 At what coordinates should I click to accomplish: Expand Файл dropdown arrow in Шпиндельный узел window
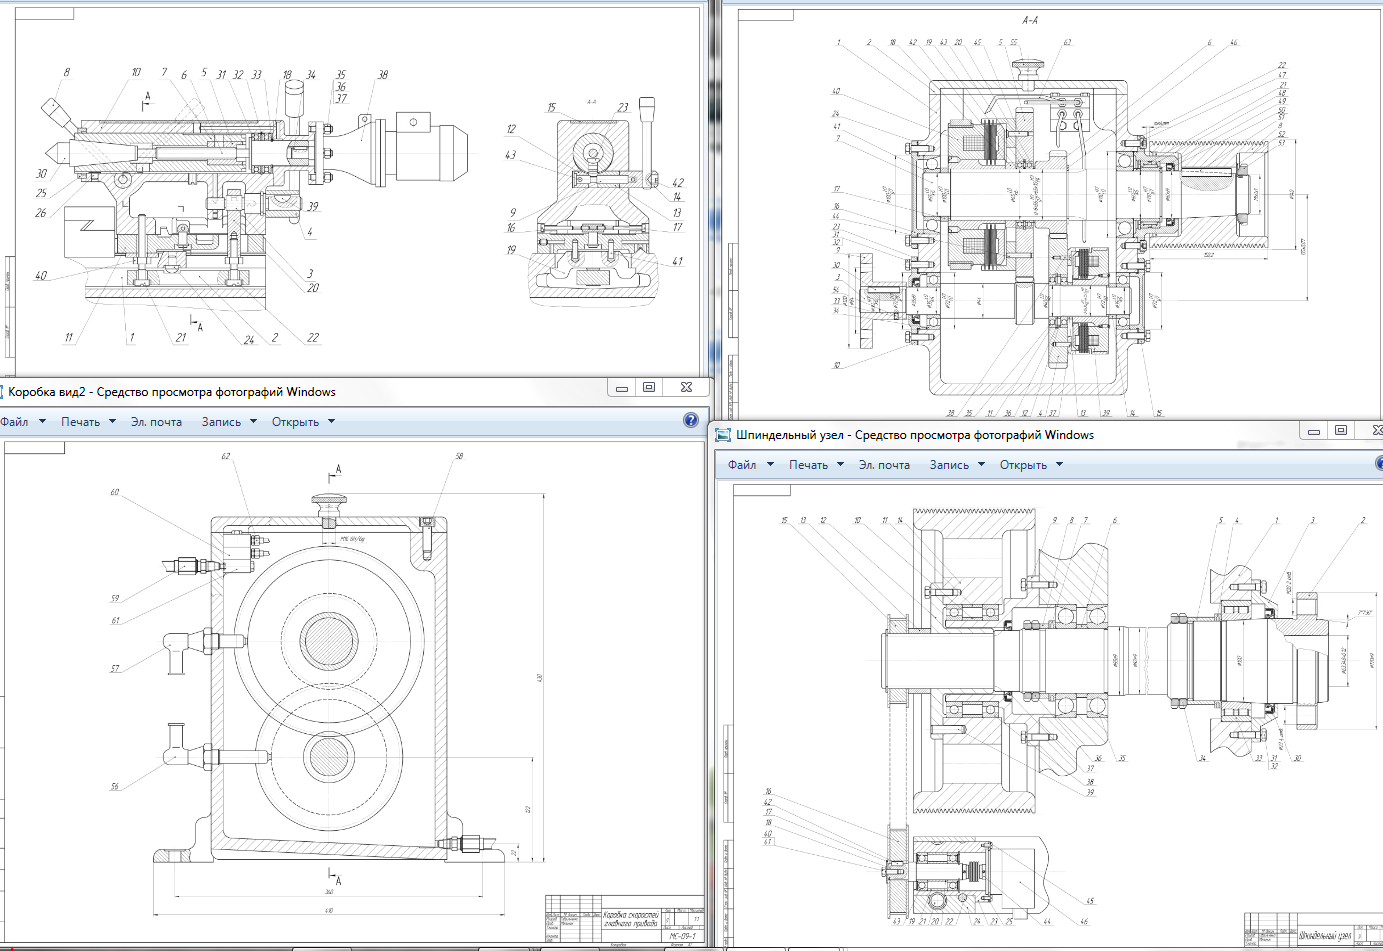click(x=770, y=465)
